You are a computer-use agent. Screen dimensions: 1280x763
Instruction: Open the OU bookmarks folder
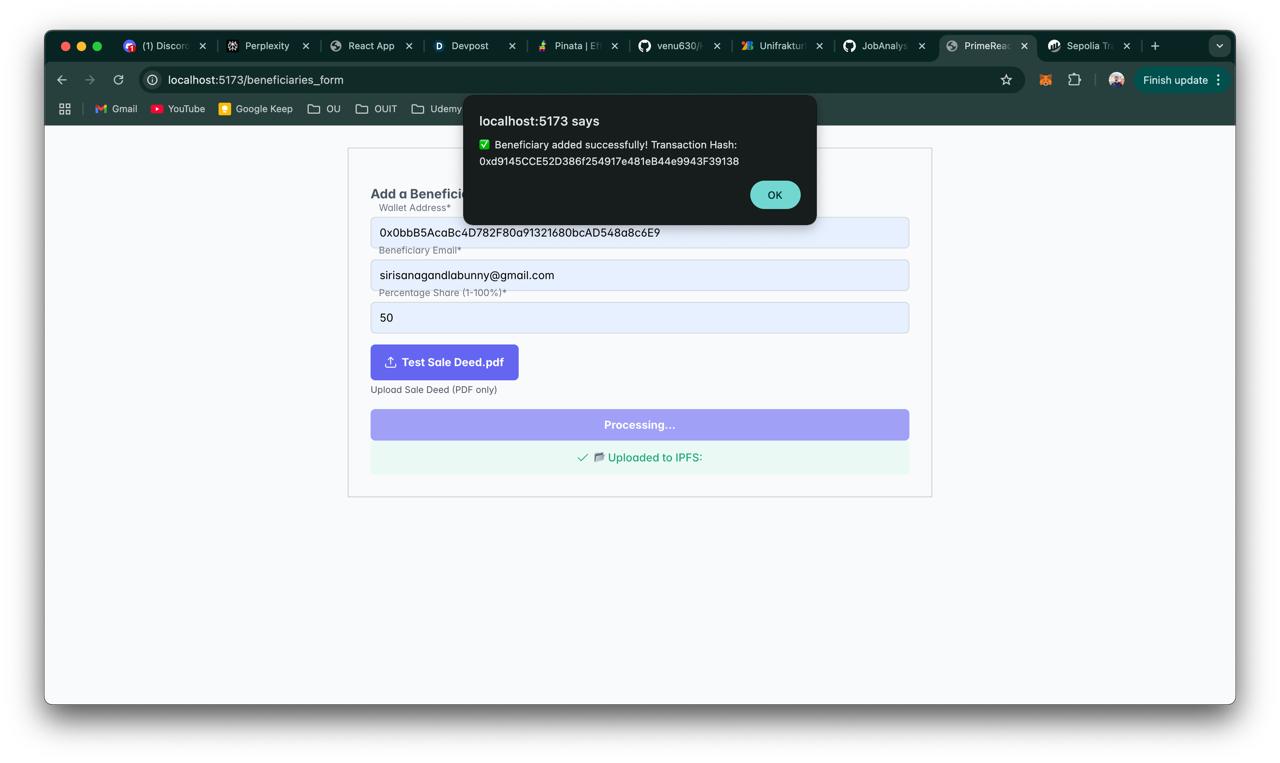[324, 109]
